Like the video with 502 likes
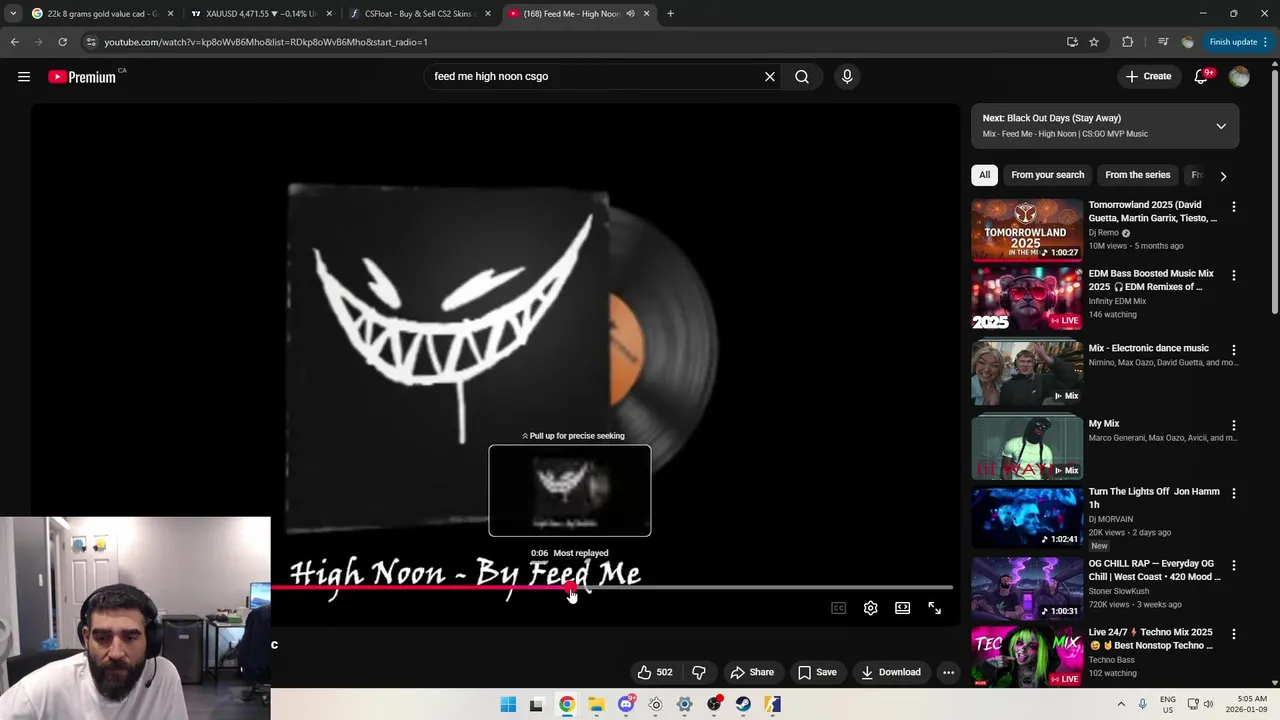This screenshot has height=720, width=1280. [x=655, y=672]
